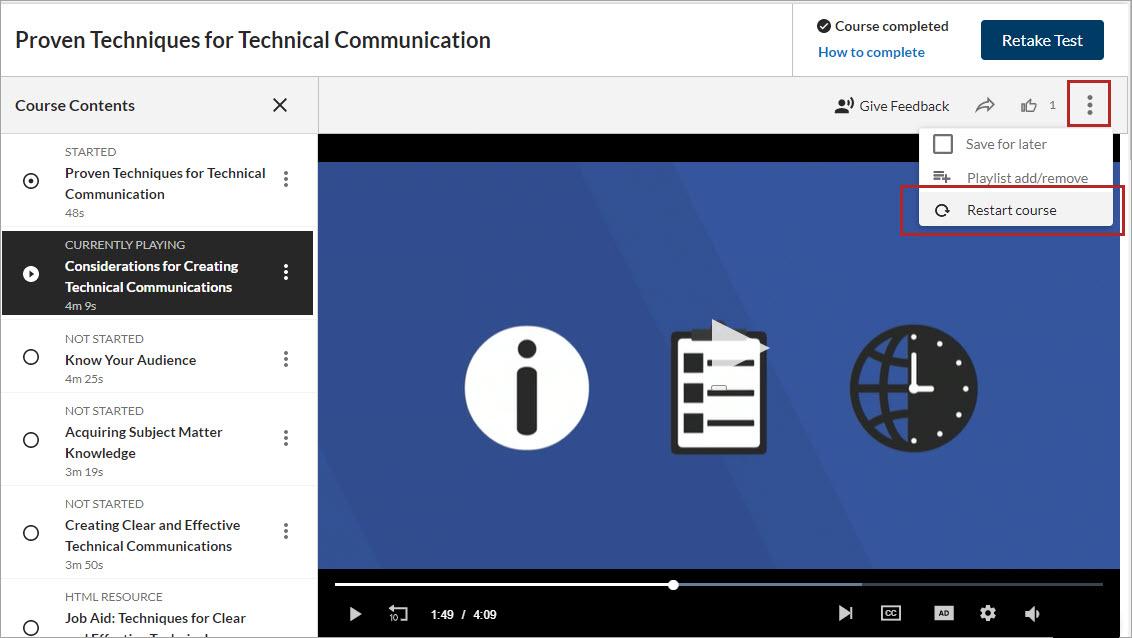
Task: Click the thumbs-up like icon
Action: pyautogui.click(x=1028, y=106)
